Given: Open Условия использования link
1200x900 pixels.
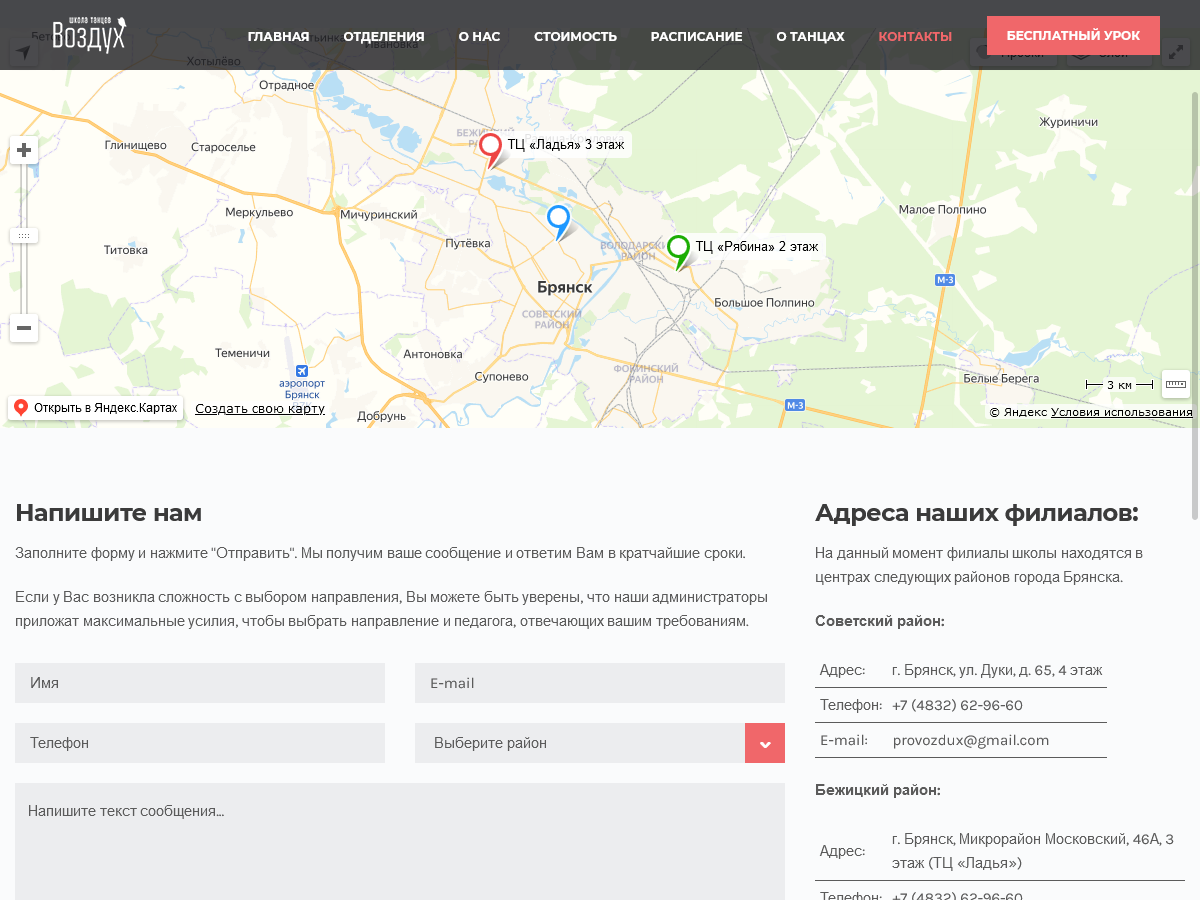Looking at the screenshot, I should click(1121, 412).
